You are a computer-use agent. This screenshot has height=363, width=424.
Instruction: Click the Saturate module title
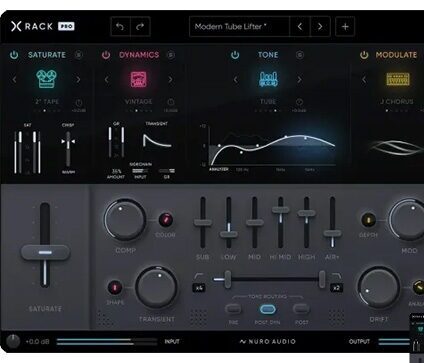(47, 55)
